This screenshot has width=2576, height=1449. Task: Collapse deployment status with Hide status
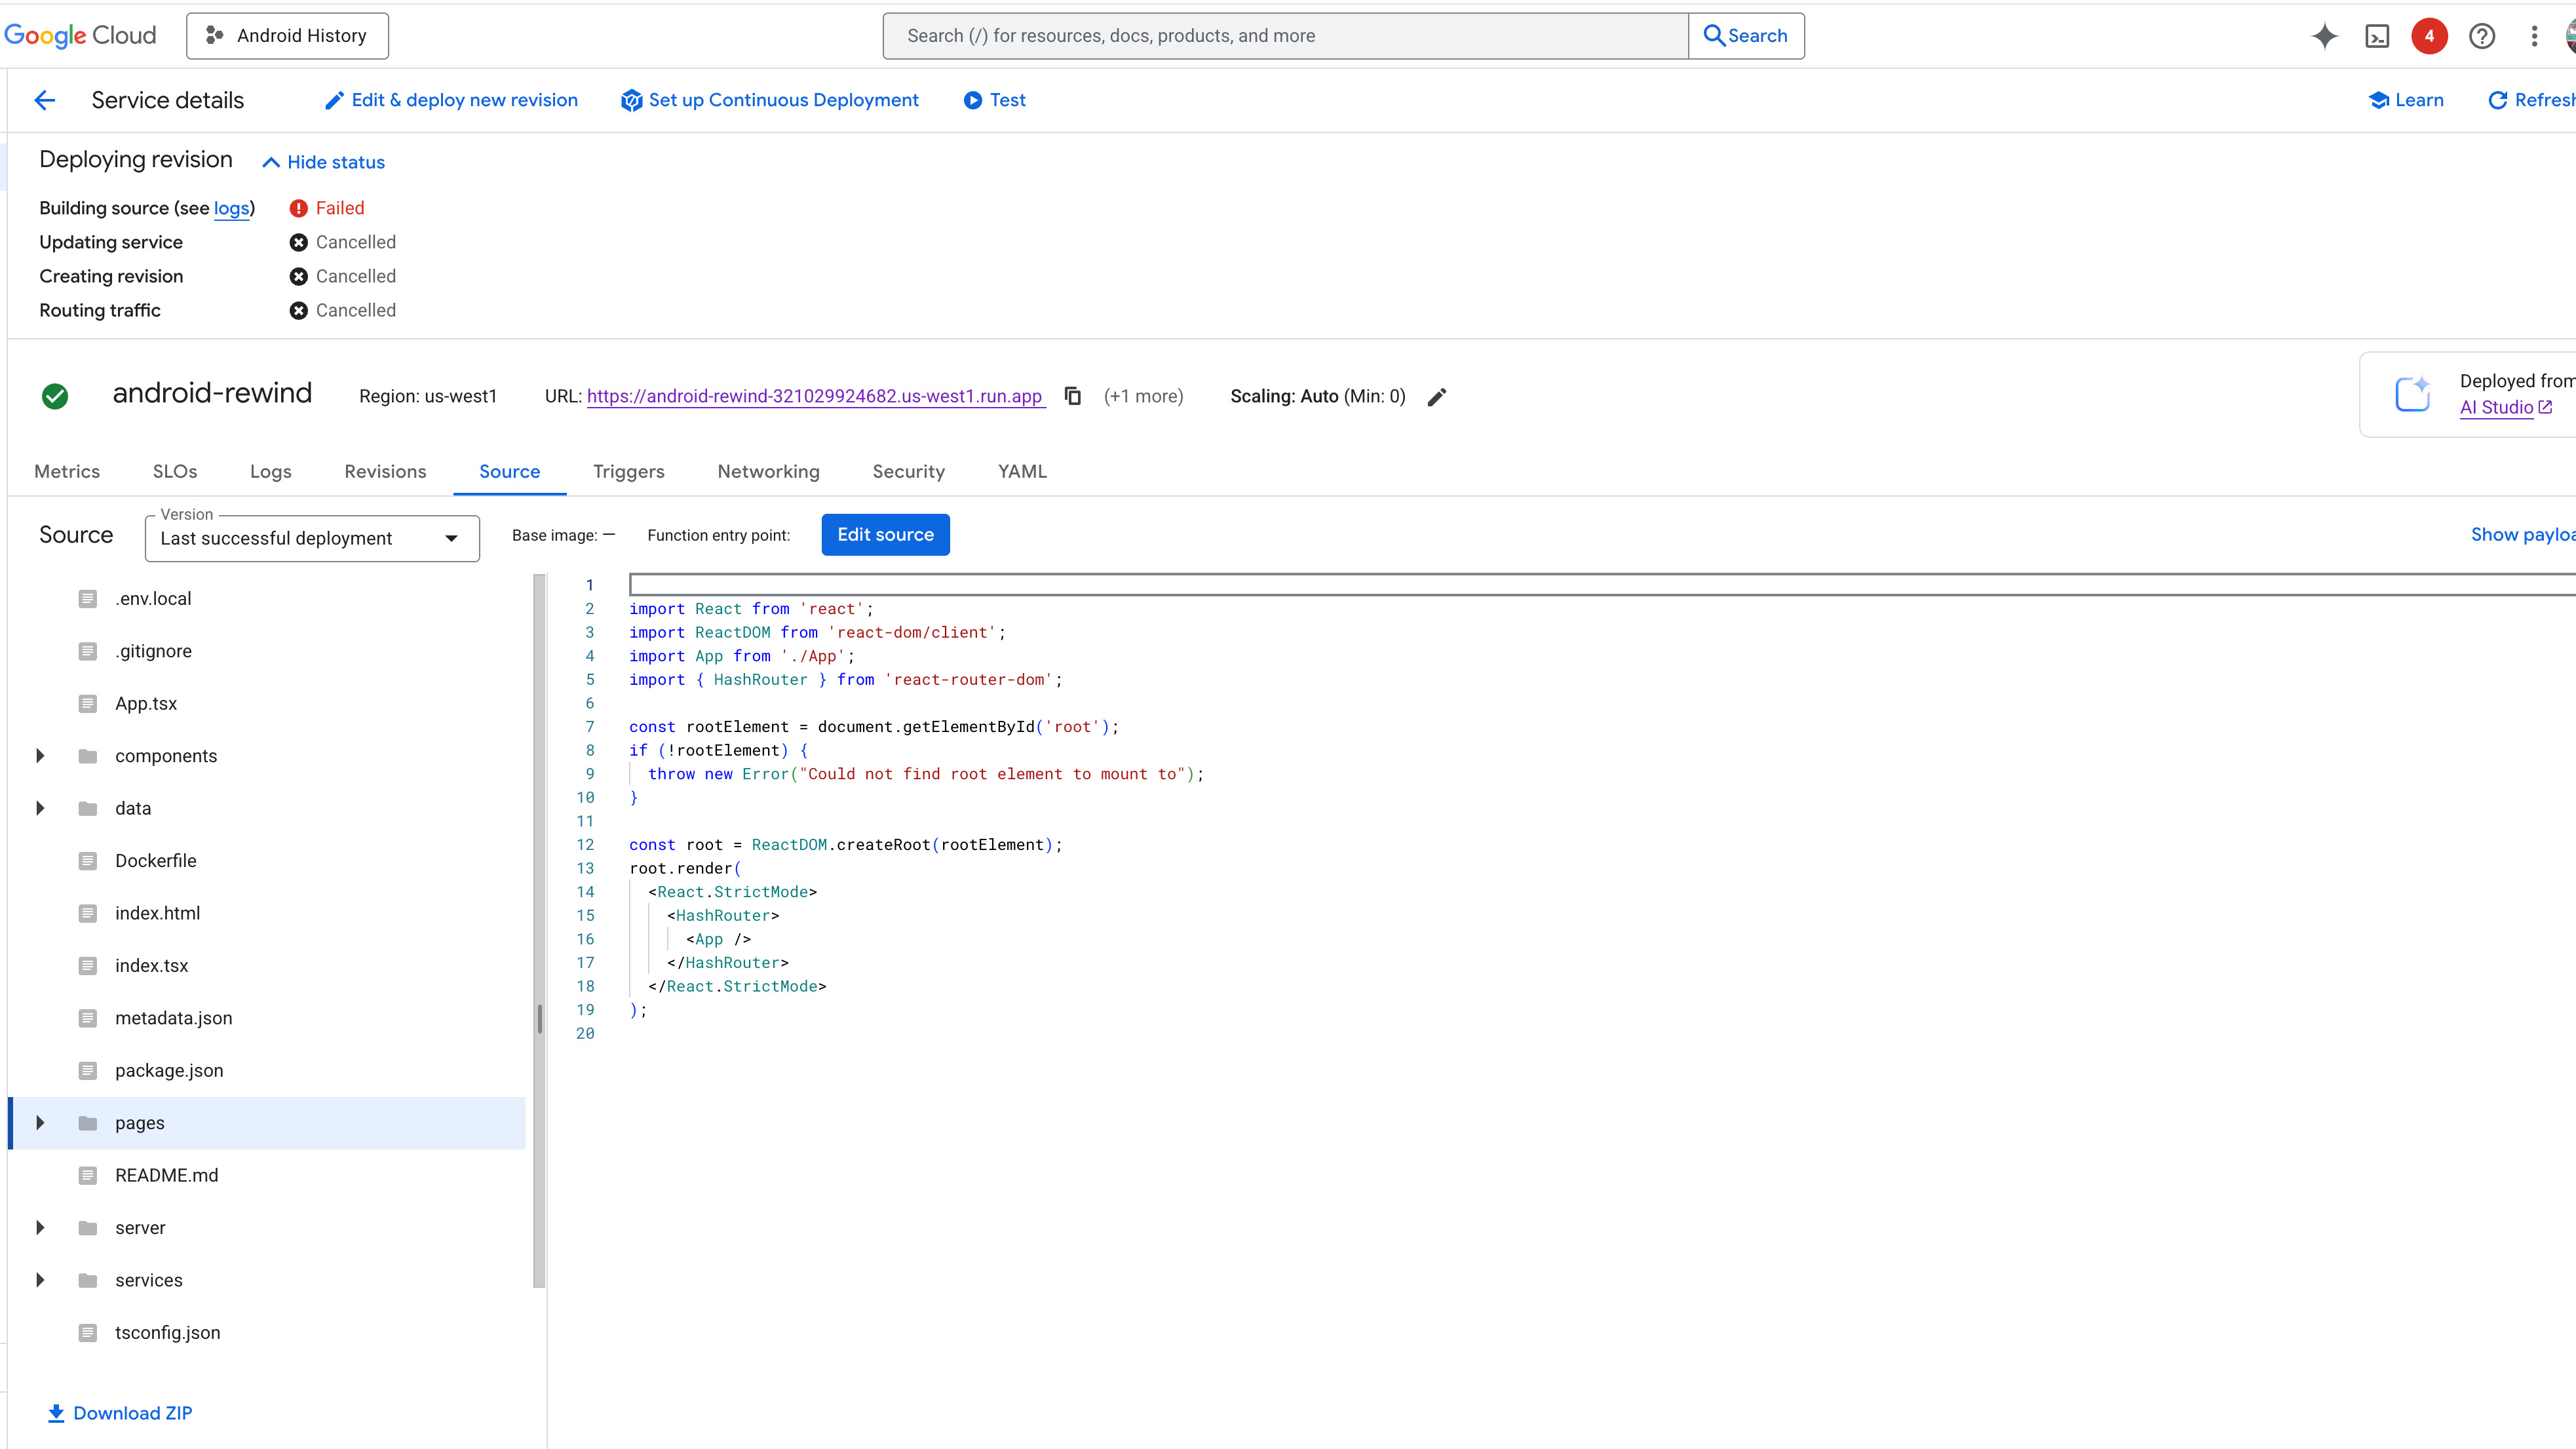click(x=323, y=162)
